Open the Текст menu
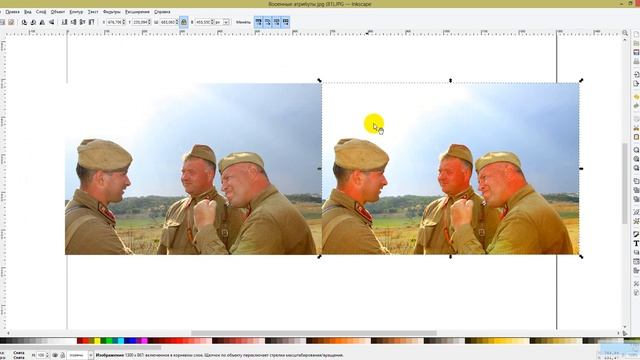 93,12
